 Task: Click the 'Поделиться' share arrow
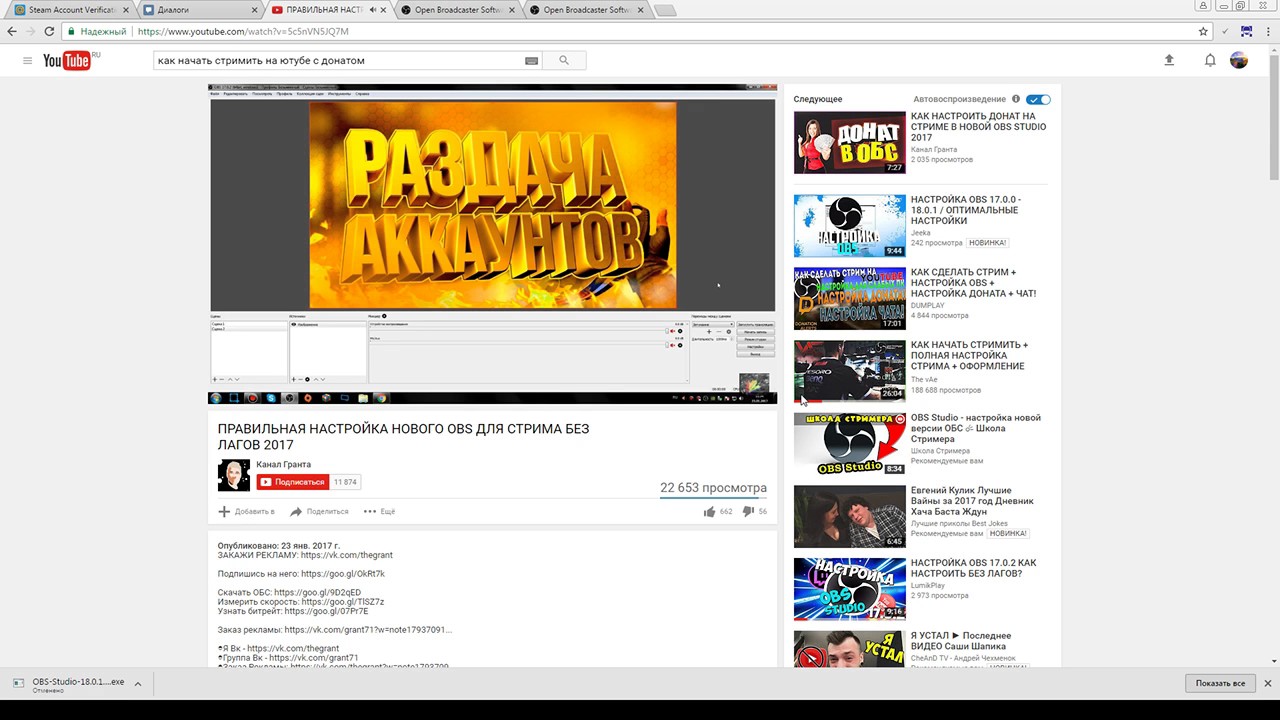click(296, 512)
